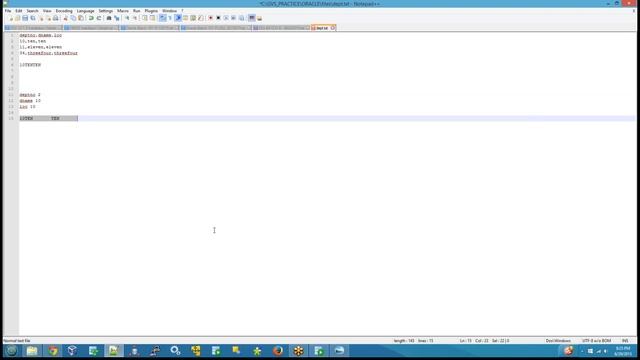The image size is (640, 360).
Task: Open the Window menu
Action: tap(169, 11)
